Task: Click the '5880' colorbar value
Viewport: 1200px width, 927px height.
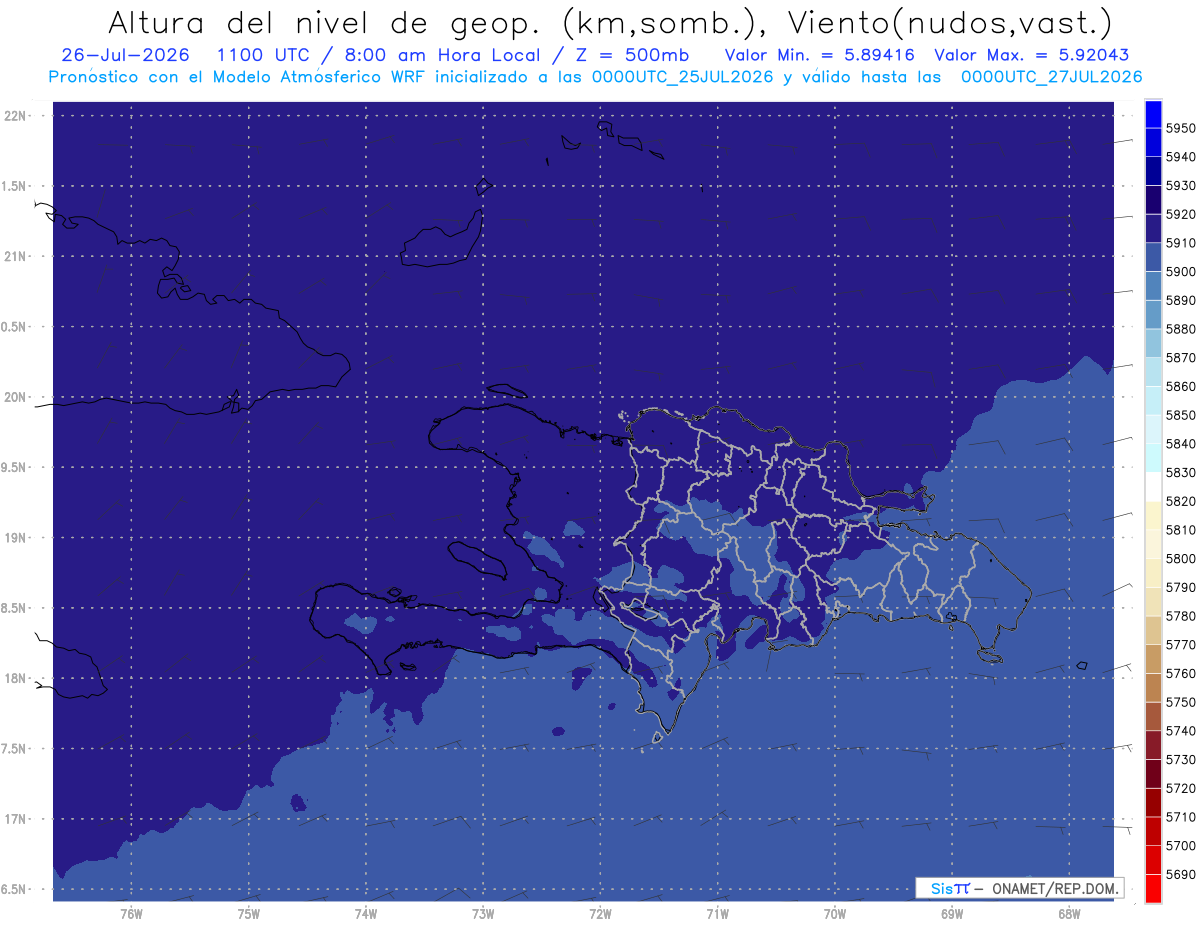Action: click(1181, 329)
